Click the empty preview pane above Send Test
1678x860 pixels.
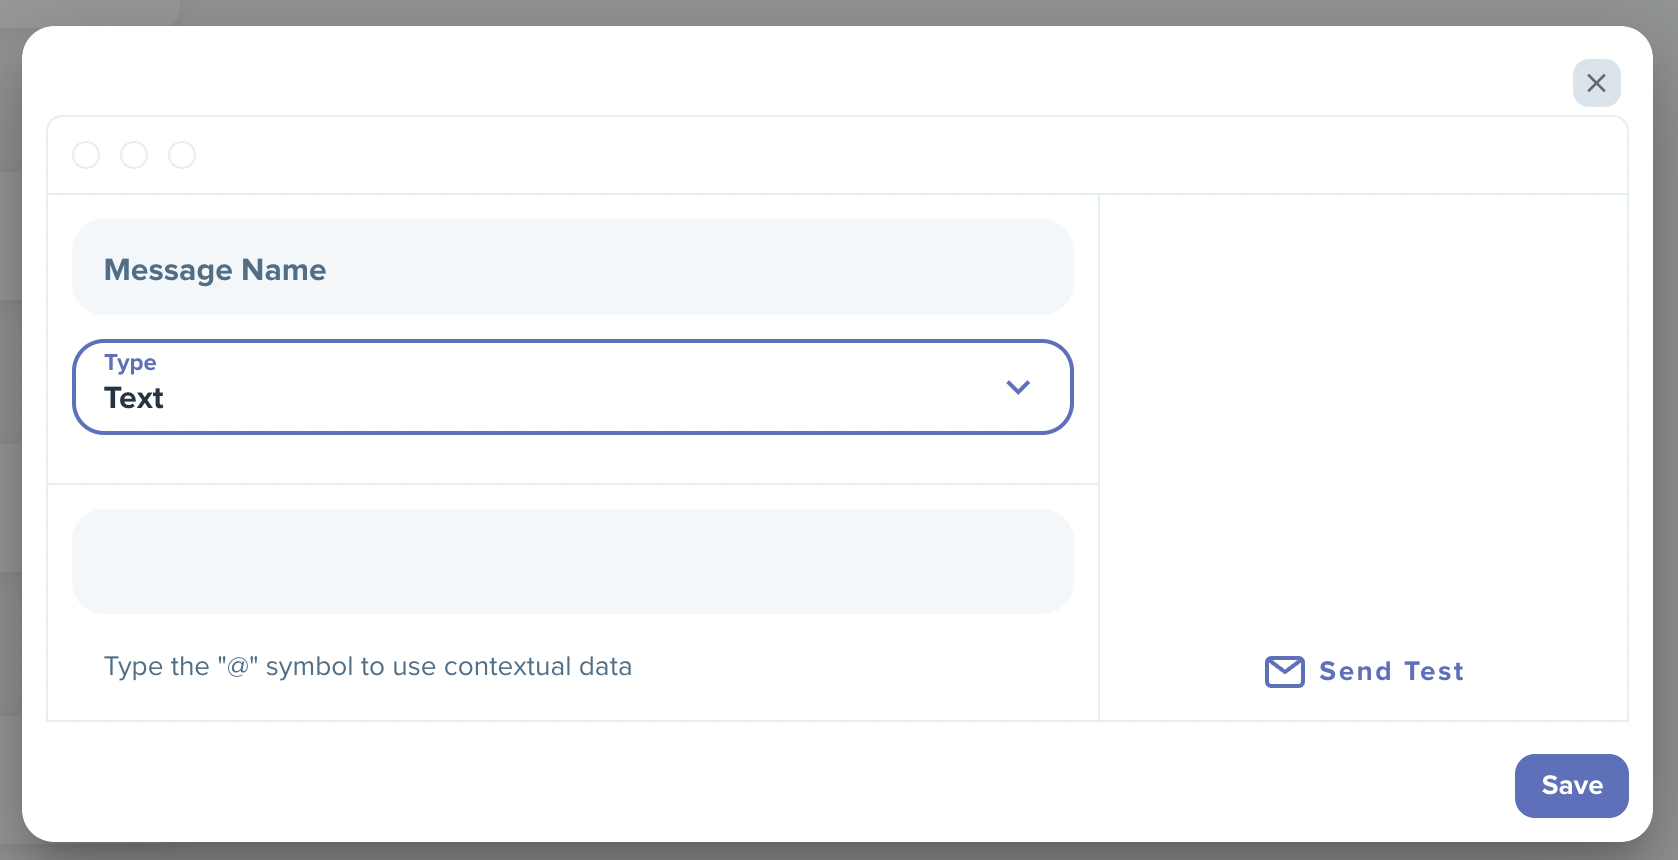pyautogui.click(x=1363, y=410)
